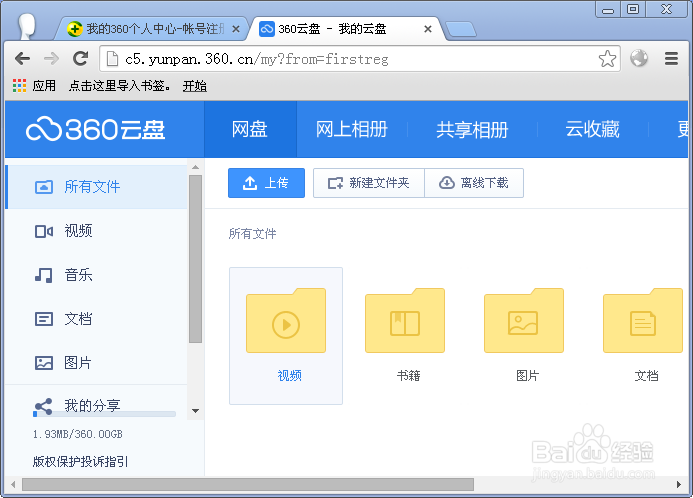Open the globe extension icon
The height and width of the screenshot is (498, 693).
click(x=639, y=58)
